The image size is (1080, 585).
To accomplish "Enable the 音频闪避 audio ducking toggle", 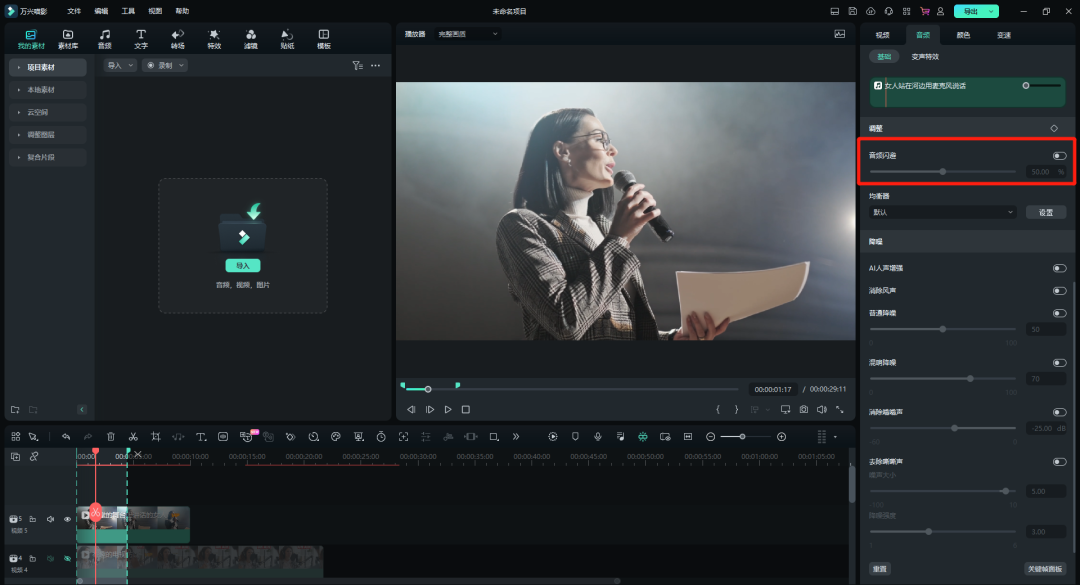I will coord(1059,156).
